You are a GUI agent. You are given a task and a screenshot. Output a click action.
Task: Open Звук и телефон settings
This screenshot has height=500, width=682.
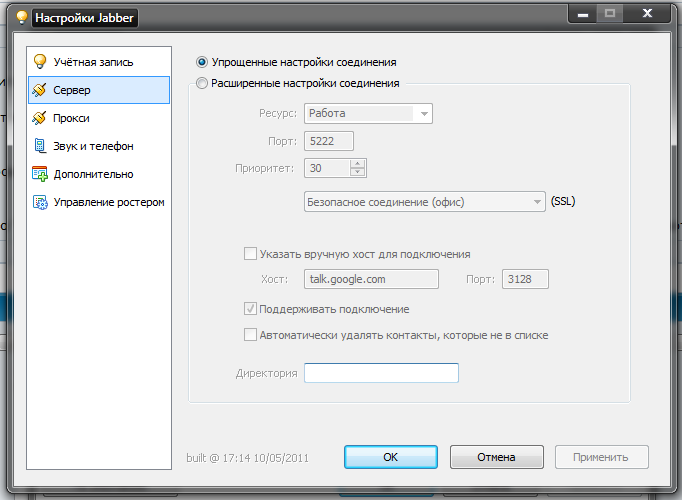(99, 146)
